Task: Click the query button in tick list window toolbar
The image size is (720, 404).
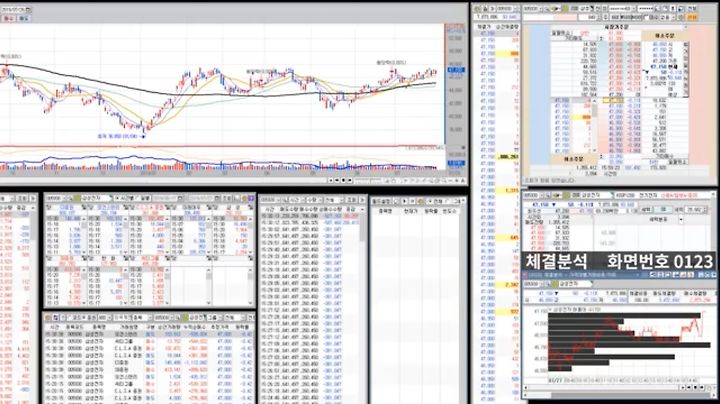Action: point(351,200)
